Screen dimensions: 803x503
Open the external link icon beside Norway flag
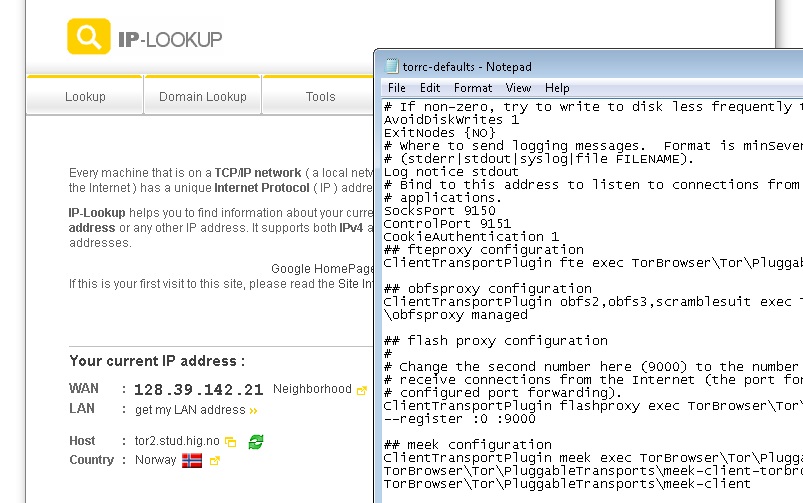[x=215, y=460]
